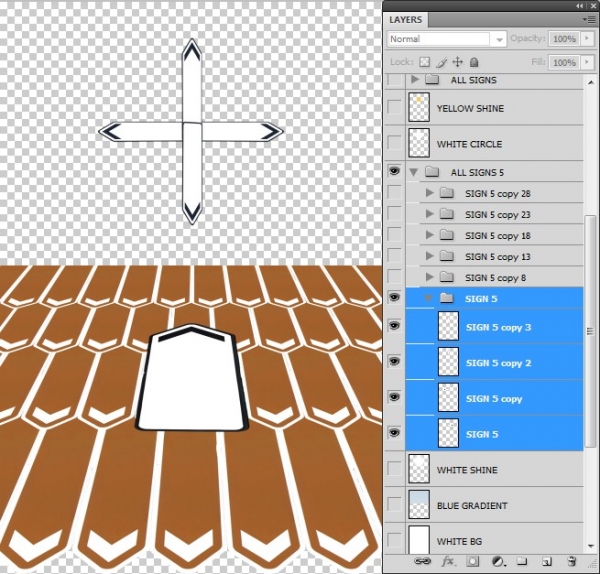Click the SIGN 5 copy 28 folder icon

point(447,192)
